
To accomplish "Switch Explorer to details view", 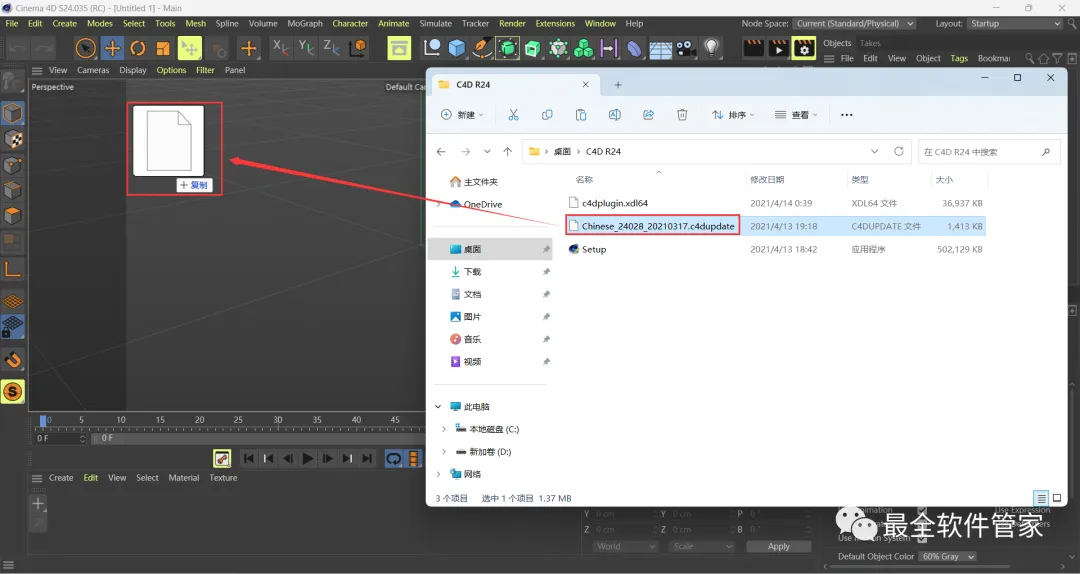I will tap(1041, 498).
